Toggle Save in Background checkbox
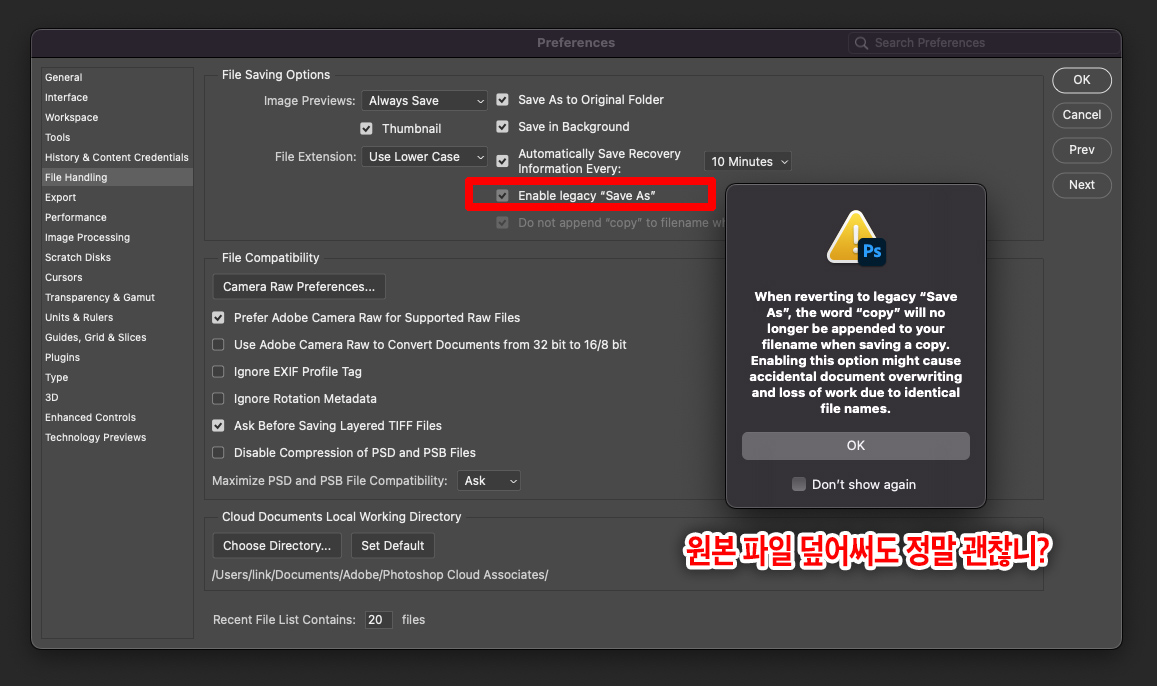The height and width of the screenshot is (686, 1157). point(502,127)
